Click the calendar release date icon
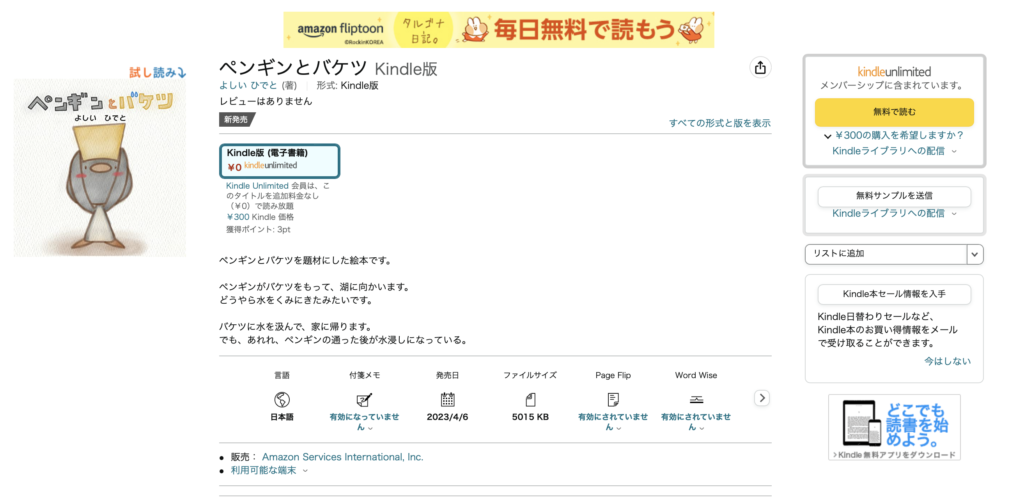 [447, 400]
